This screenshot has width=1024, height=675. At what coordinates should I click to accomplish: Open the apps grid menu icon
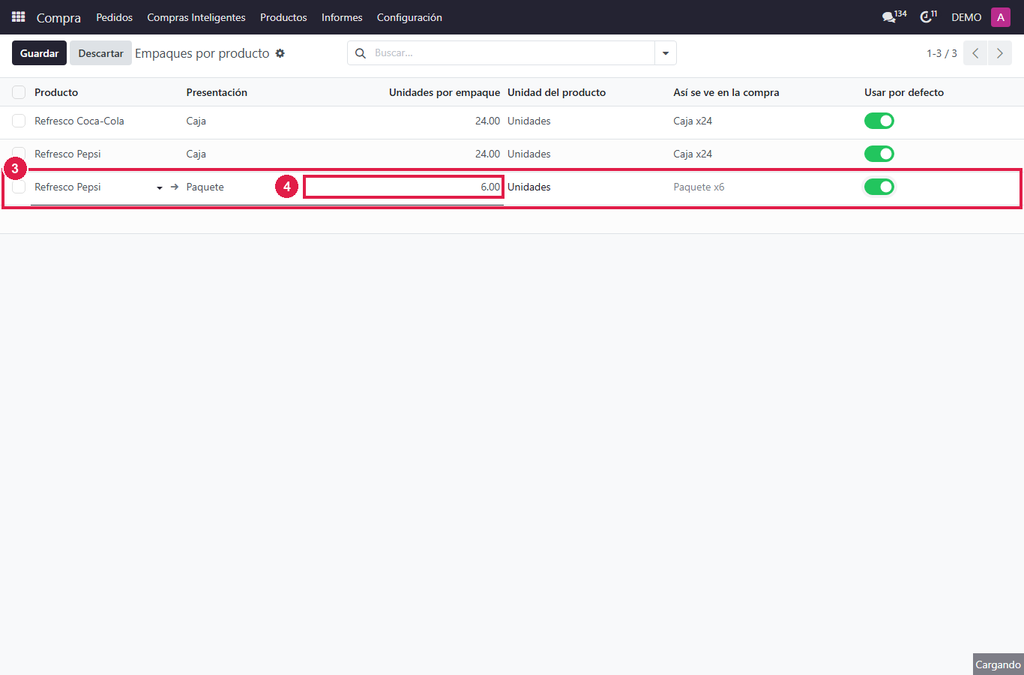pyautogui.click(x=18, y=17)
